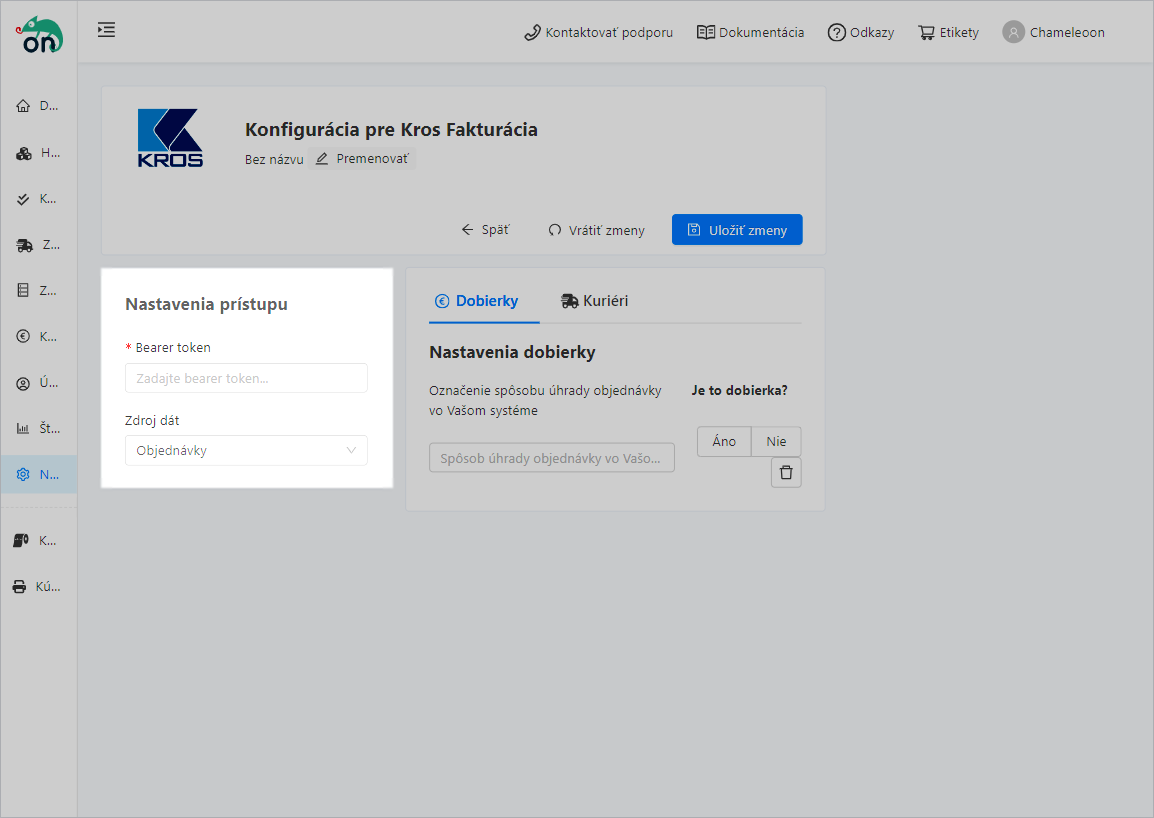
Task: Open the bar chart statistics sidebar item
Action: point(24,429)
